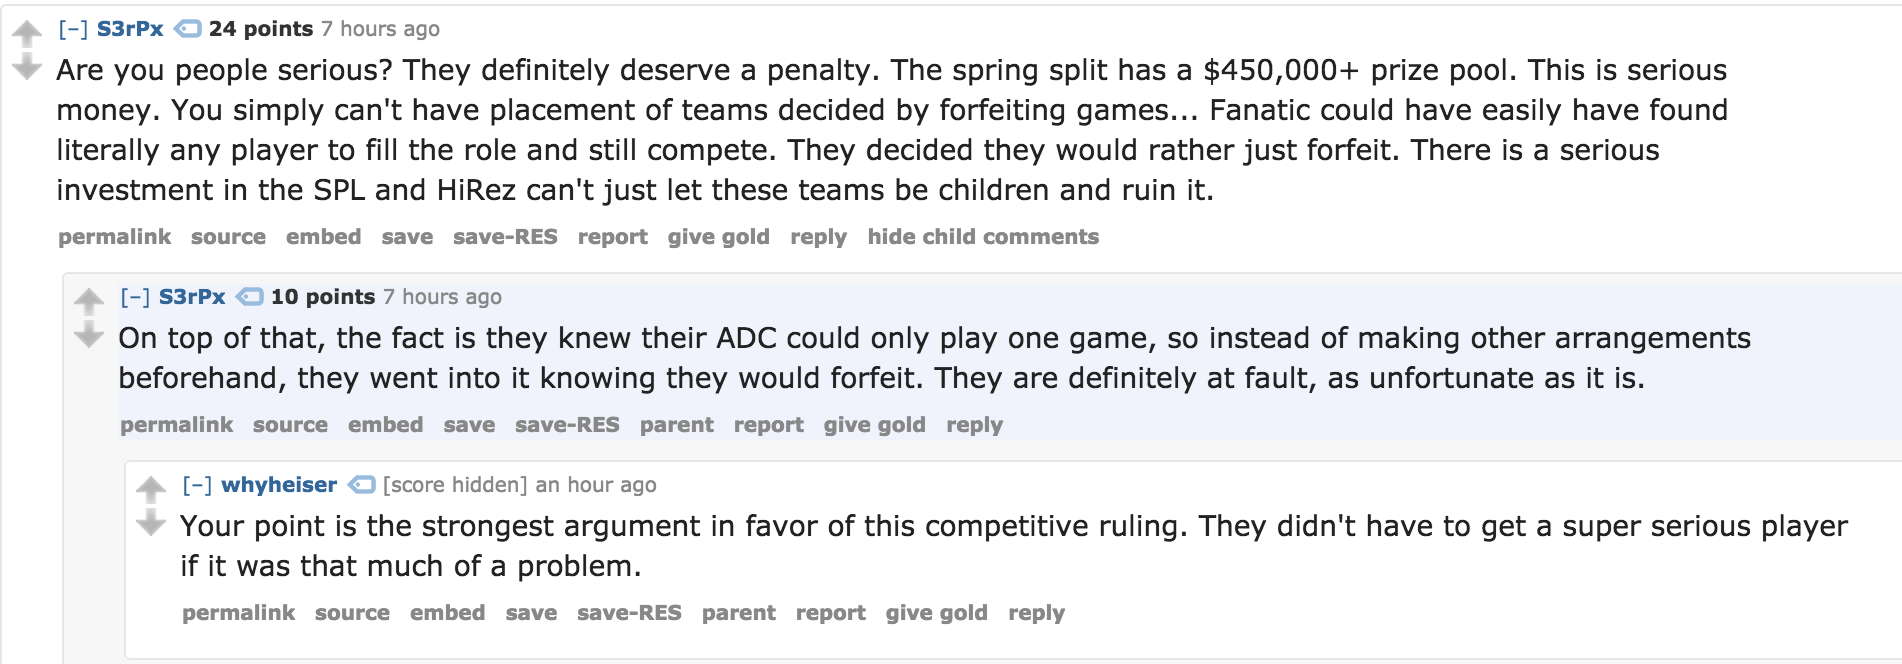Go to parent of whyheiser's comment
Viewport: 1902px width, 664px height.
coord(739,613)
